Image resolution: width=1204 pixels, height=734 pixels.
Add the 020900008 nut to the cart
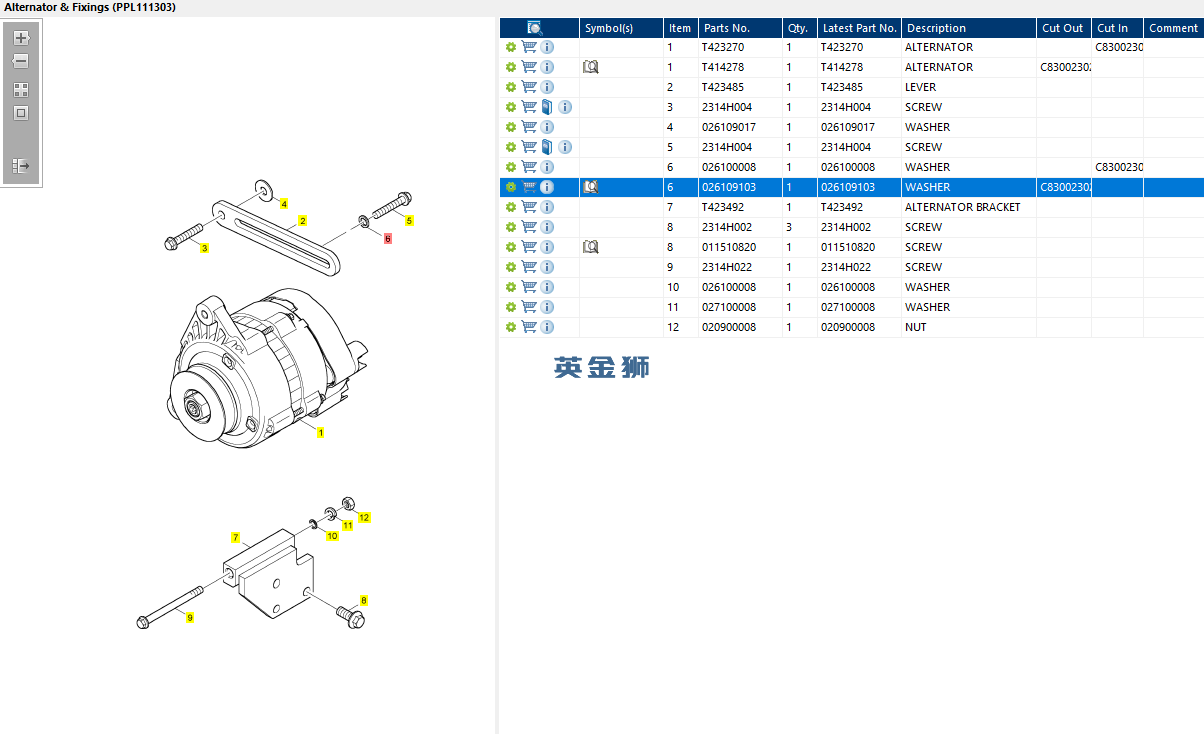tap(529, 327)
